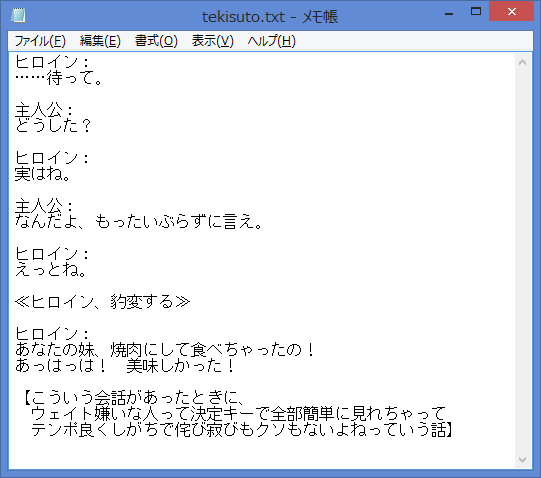Click the line なんだよ、もったいぶらずに言え。
Viewport: 541px width, 478px height.
139,222
